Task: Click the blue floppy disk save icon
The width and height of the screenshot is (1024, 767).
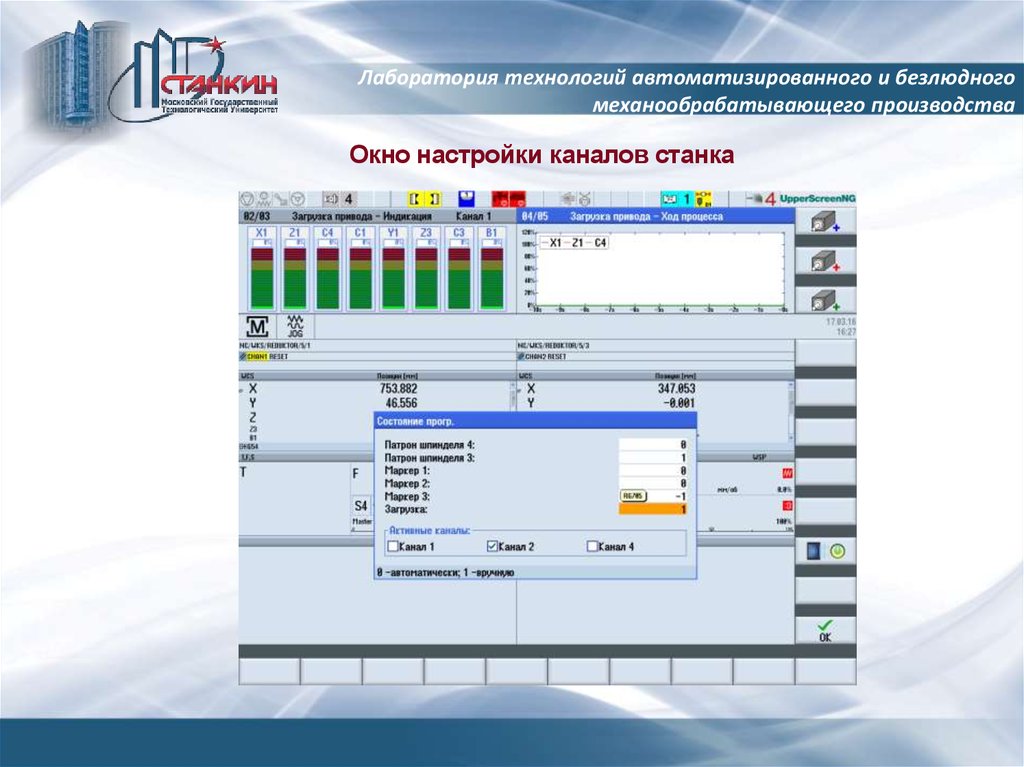Action: coord(466,199)
